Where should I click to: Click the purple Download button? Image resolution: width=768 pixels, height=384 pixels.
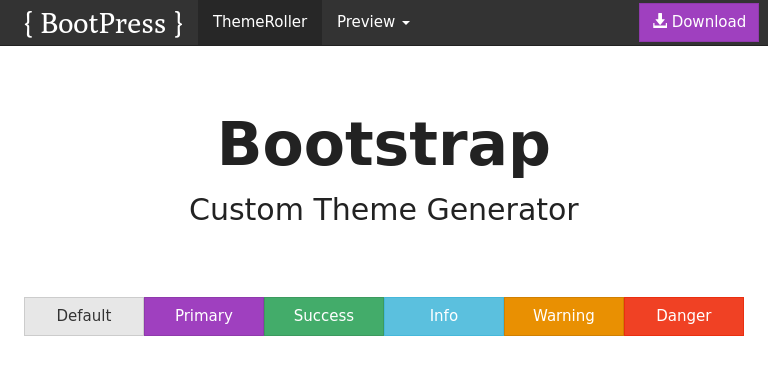click(x=699, y=23)
